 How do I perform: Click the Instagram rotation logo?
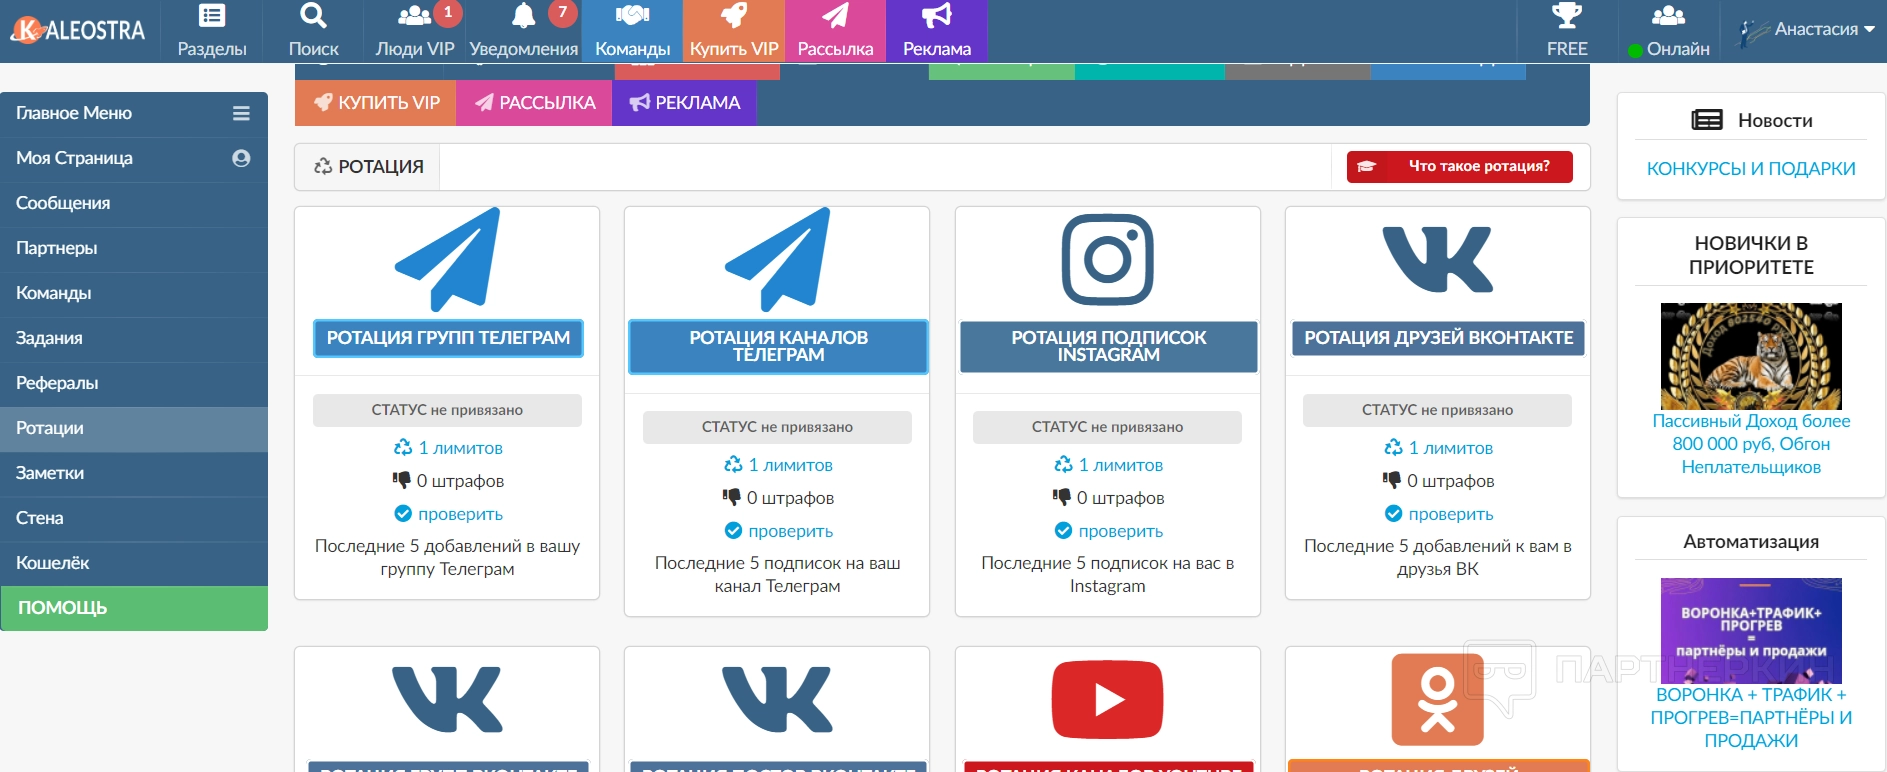pyautogui.click(x=1107, y=259)
